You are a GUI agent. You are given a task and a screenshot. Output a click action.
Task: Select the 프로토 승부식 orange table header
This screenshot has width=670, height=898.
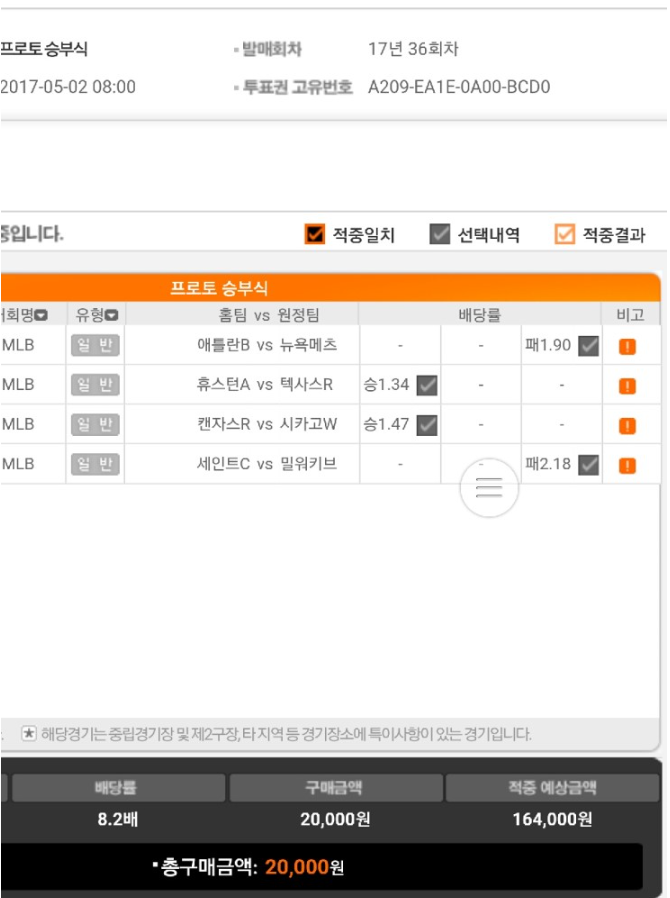coord(330,287)
